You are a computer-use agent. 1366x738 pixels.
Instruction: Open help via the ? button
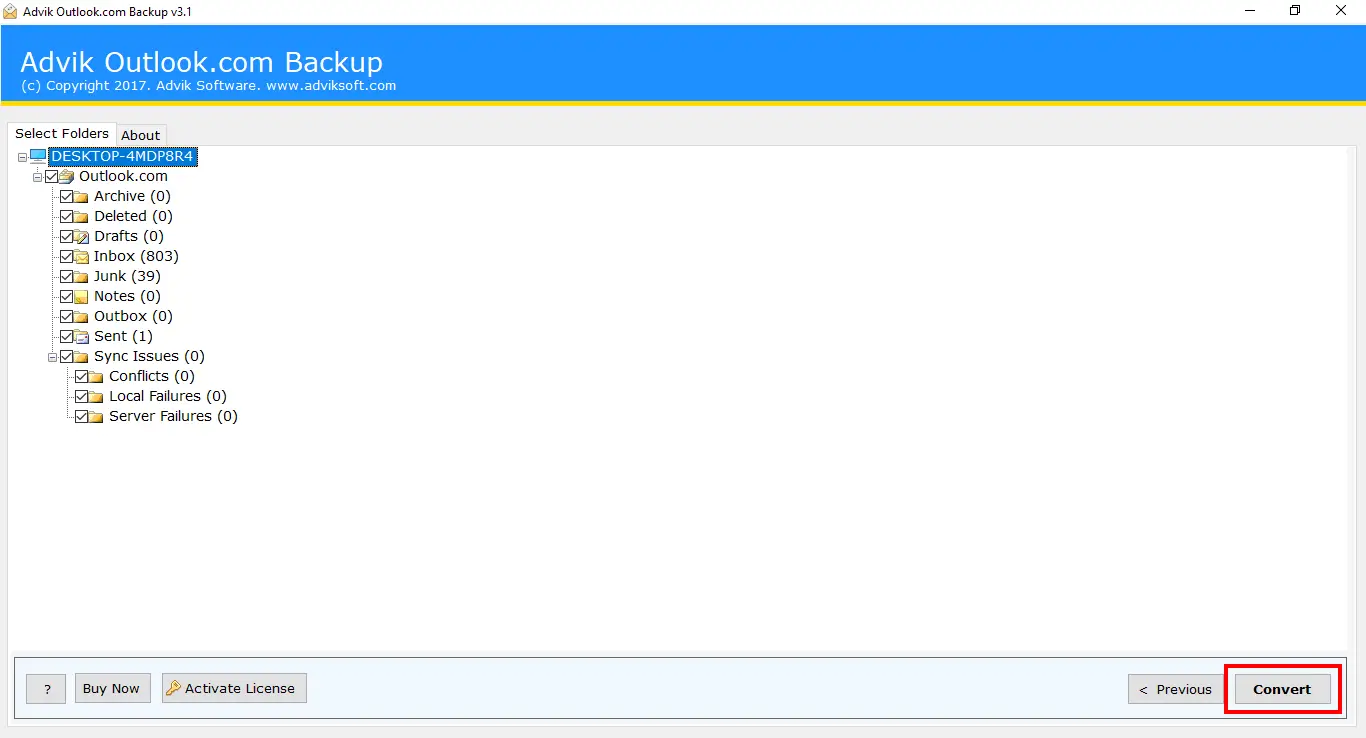[x=45, y=688]
